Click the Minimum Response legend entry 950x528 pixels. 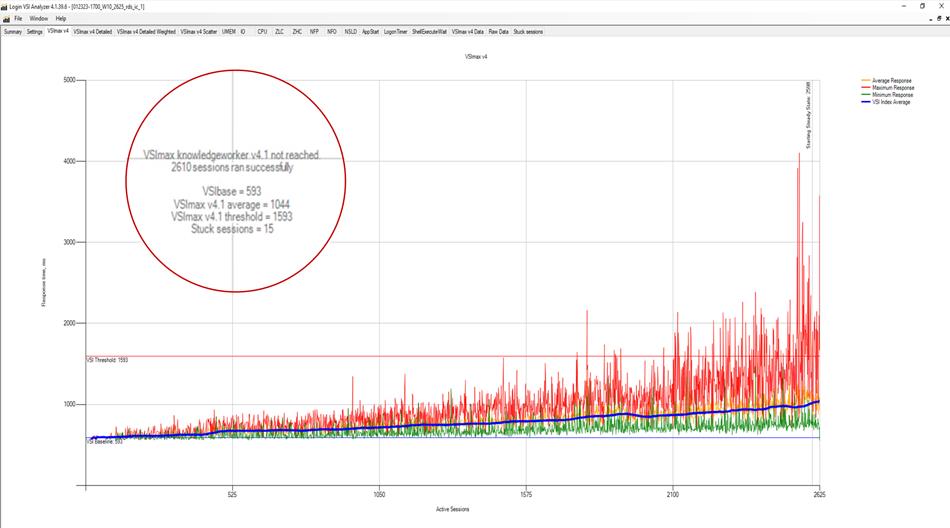[887, 95]
